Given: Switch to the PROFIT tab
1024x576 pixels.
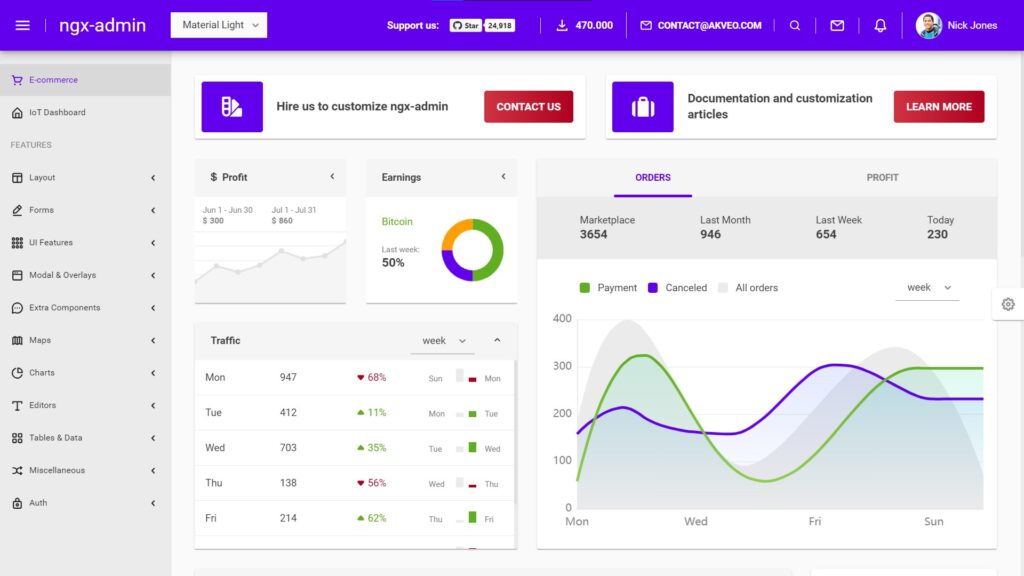Looking at the screenshot, I should (x=882, y=177).
